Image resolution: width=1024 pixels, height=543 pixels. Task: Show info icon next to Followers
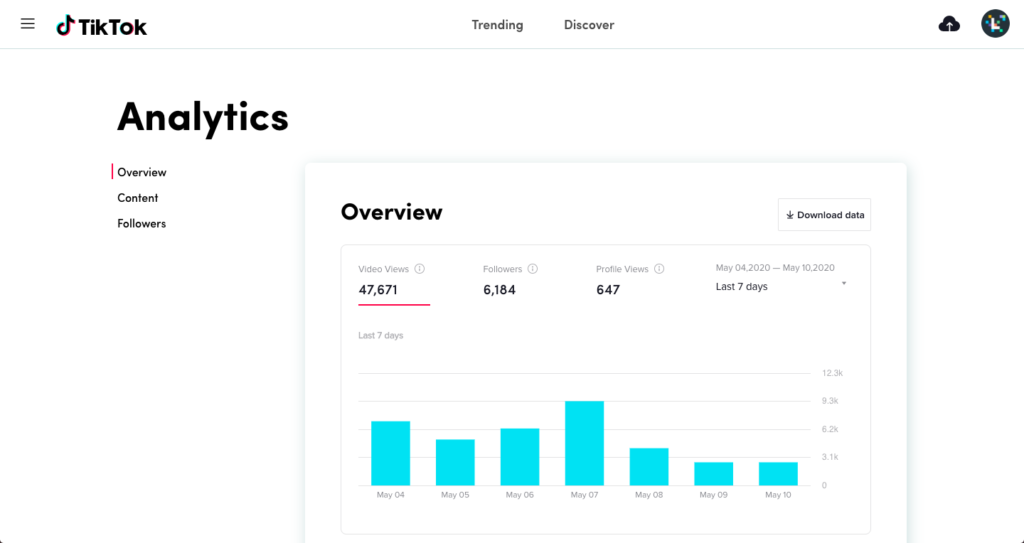(533, 269)
